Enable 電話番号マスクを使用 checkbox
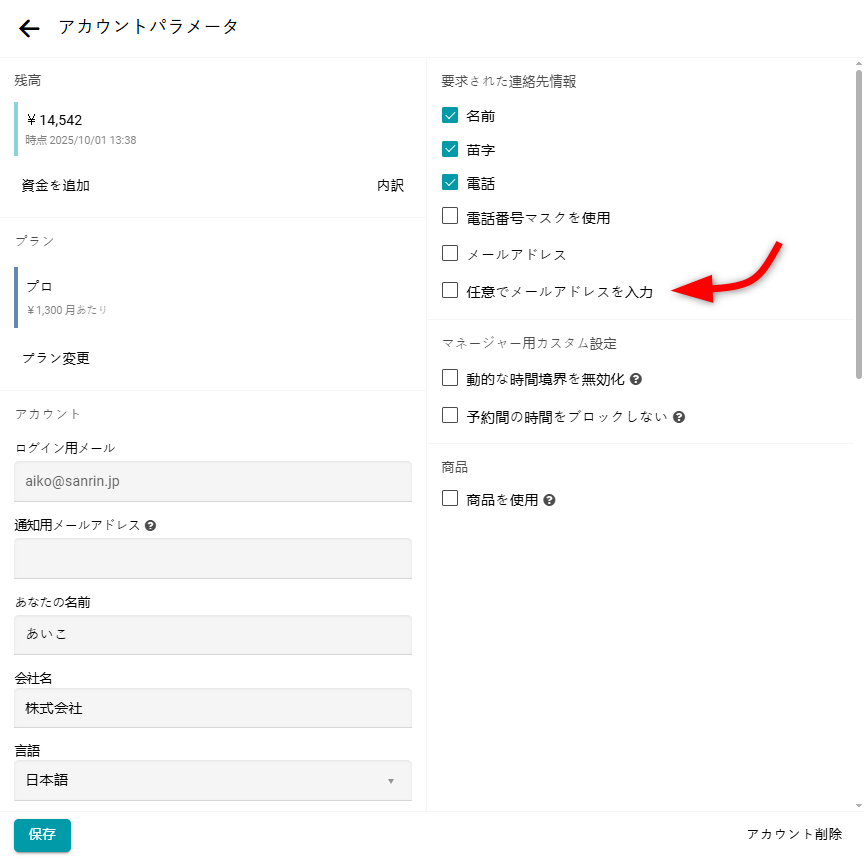Screen dimensions: 864x859 point(450,216)
